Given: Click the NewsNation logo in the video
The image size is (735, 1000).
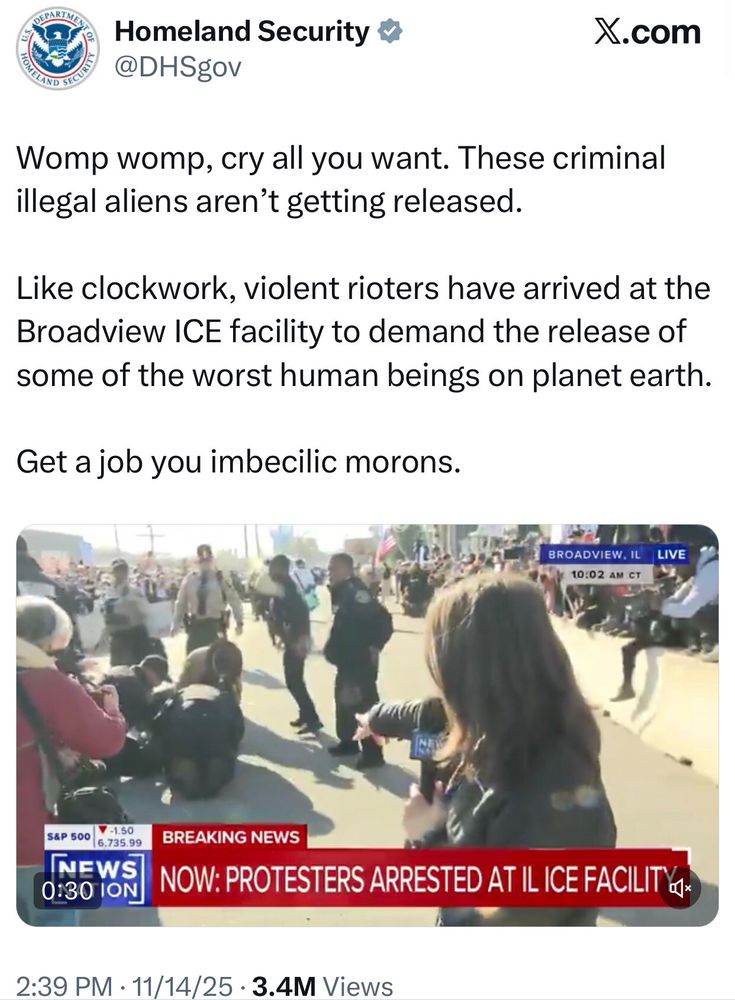Looking at the screenshot, I should coord(98,879).
